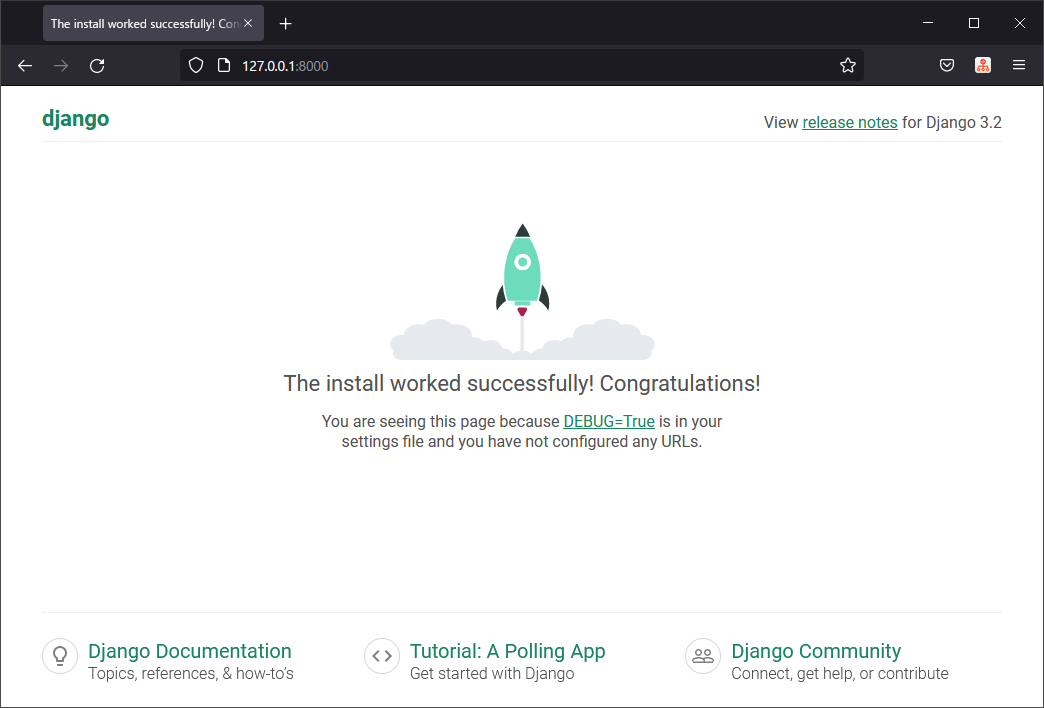The image size is (1044, 708).
Task: Focus the address bar showing 127.0.0.1:8000
Action: coord(521,65)
